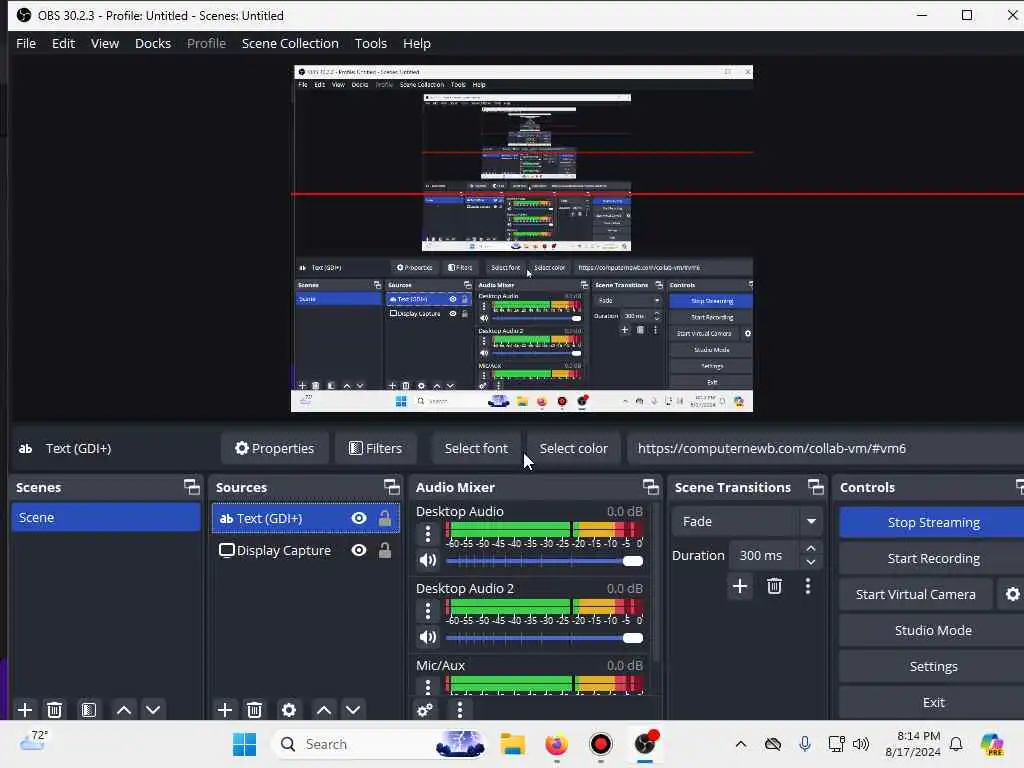Open the File menu
This screenshot has height=768, width=1024.
click(26, 43)
